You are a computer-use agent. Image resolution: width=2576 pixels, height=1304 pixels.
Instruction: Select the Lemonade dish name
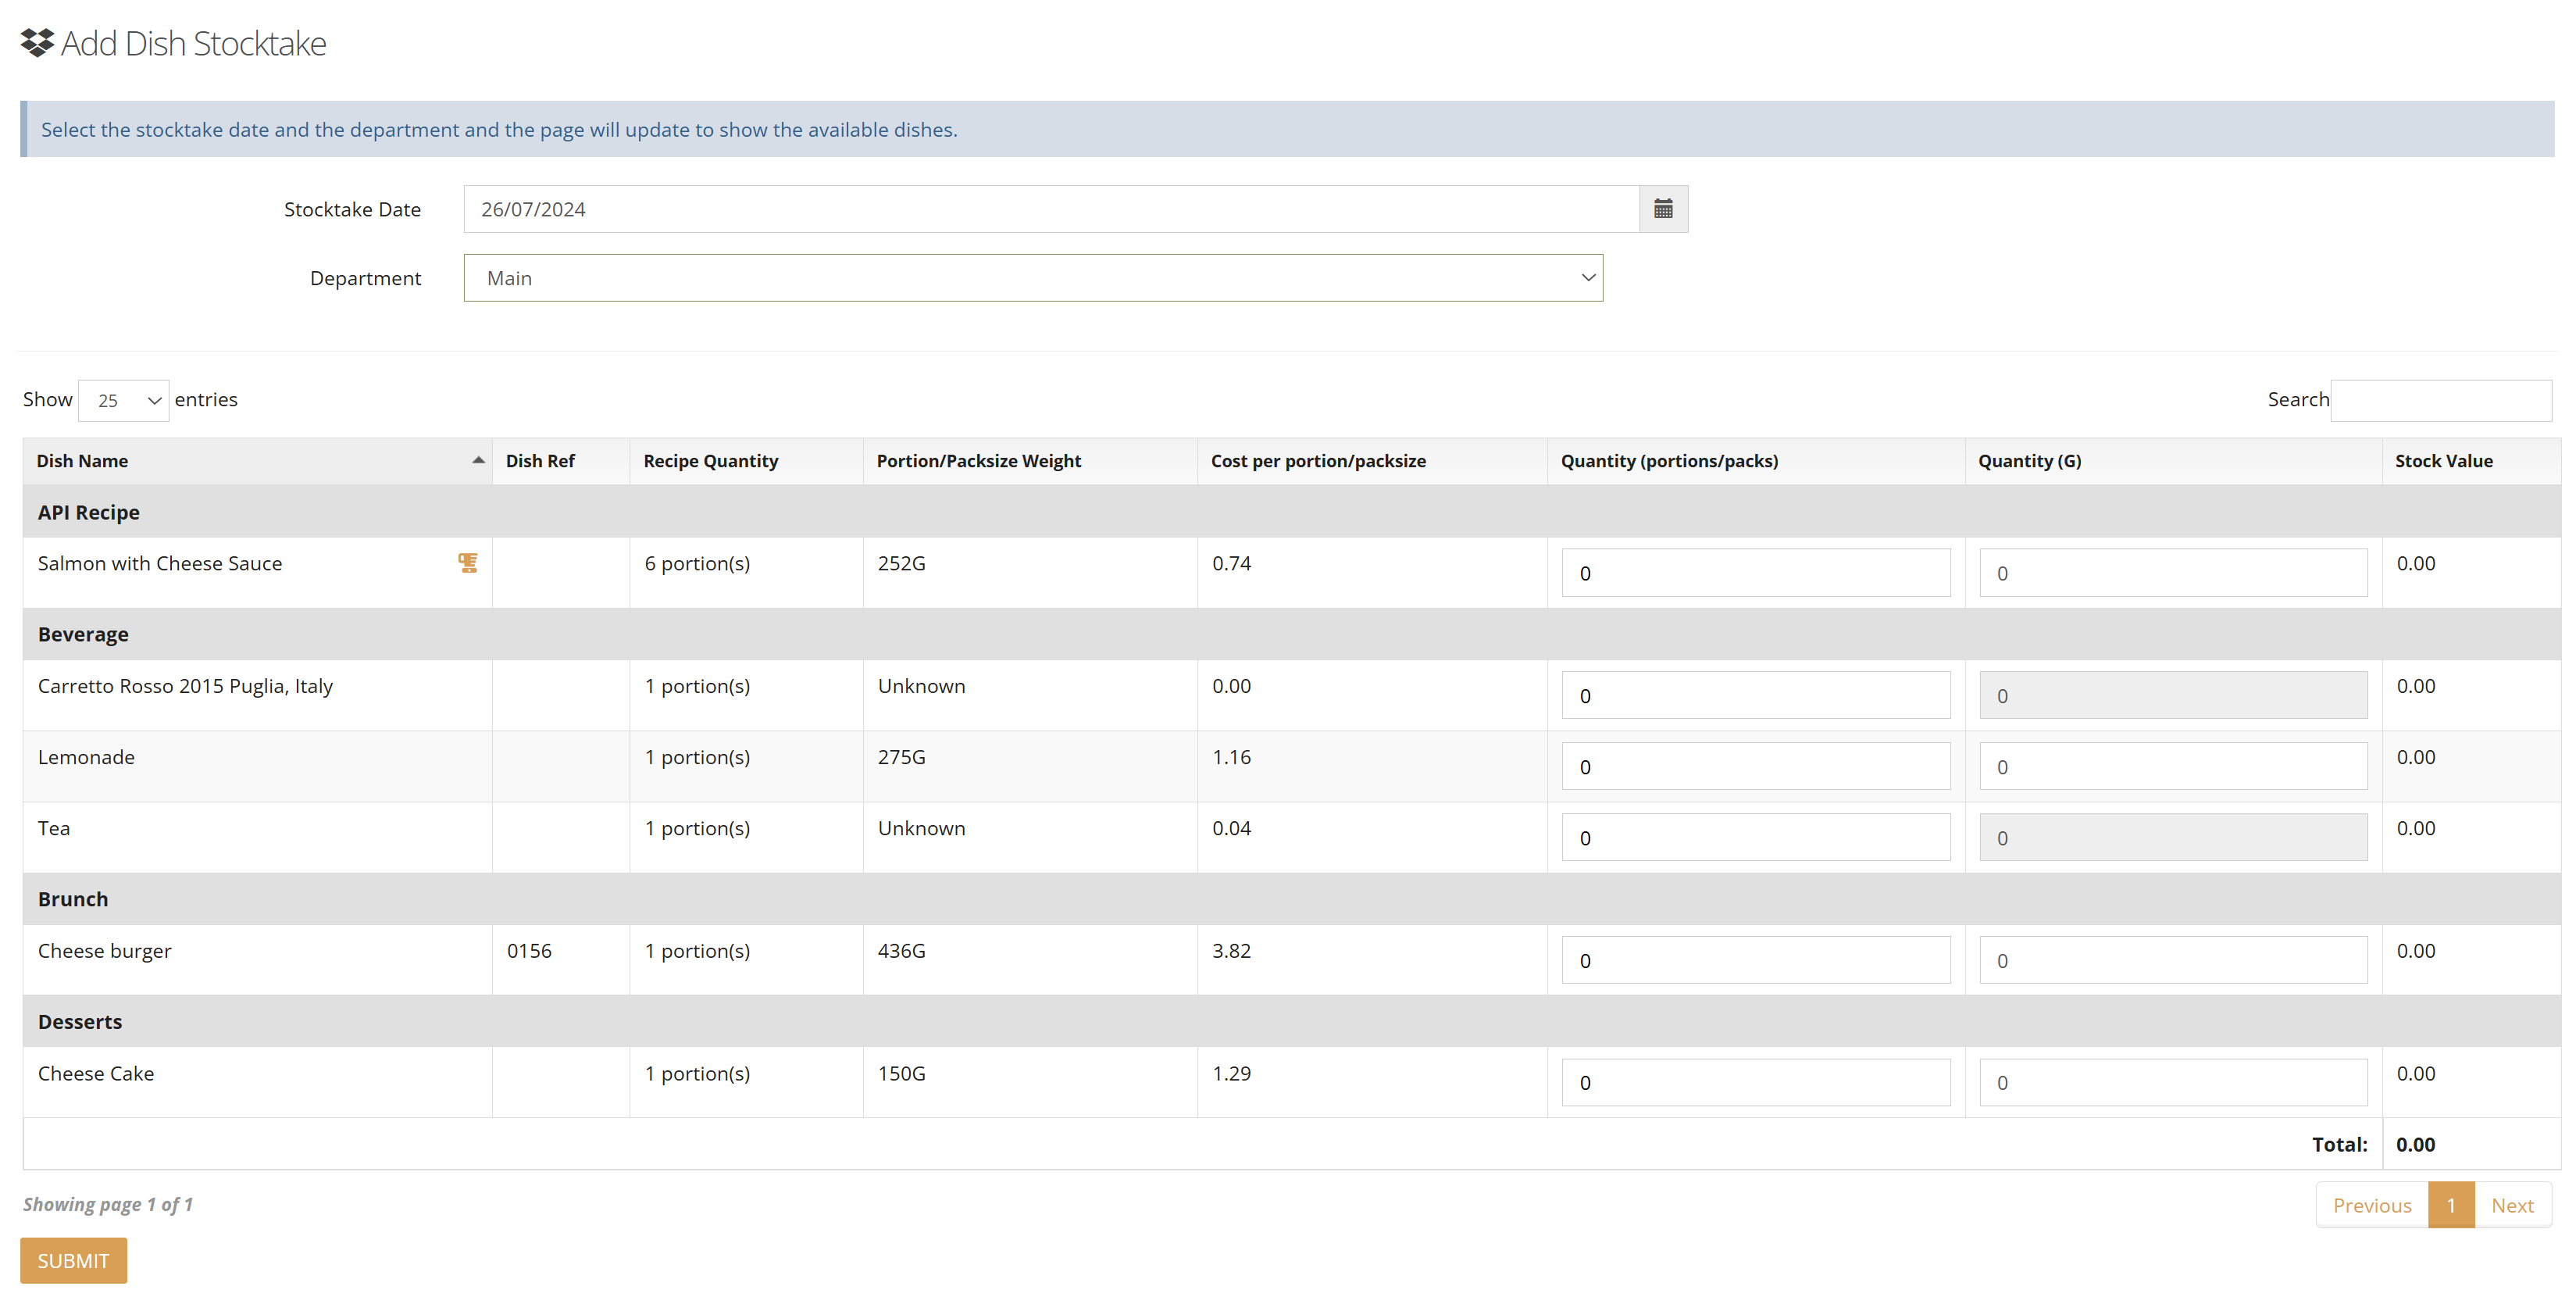[x=86, y=757]
